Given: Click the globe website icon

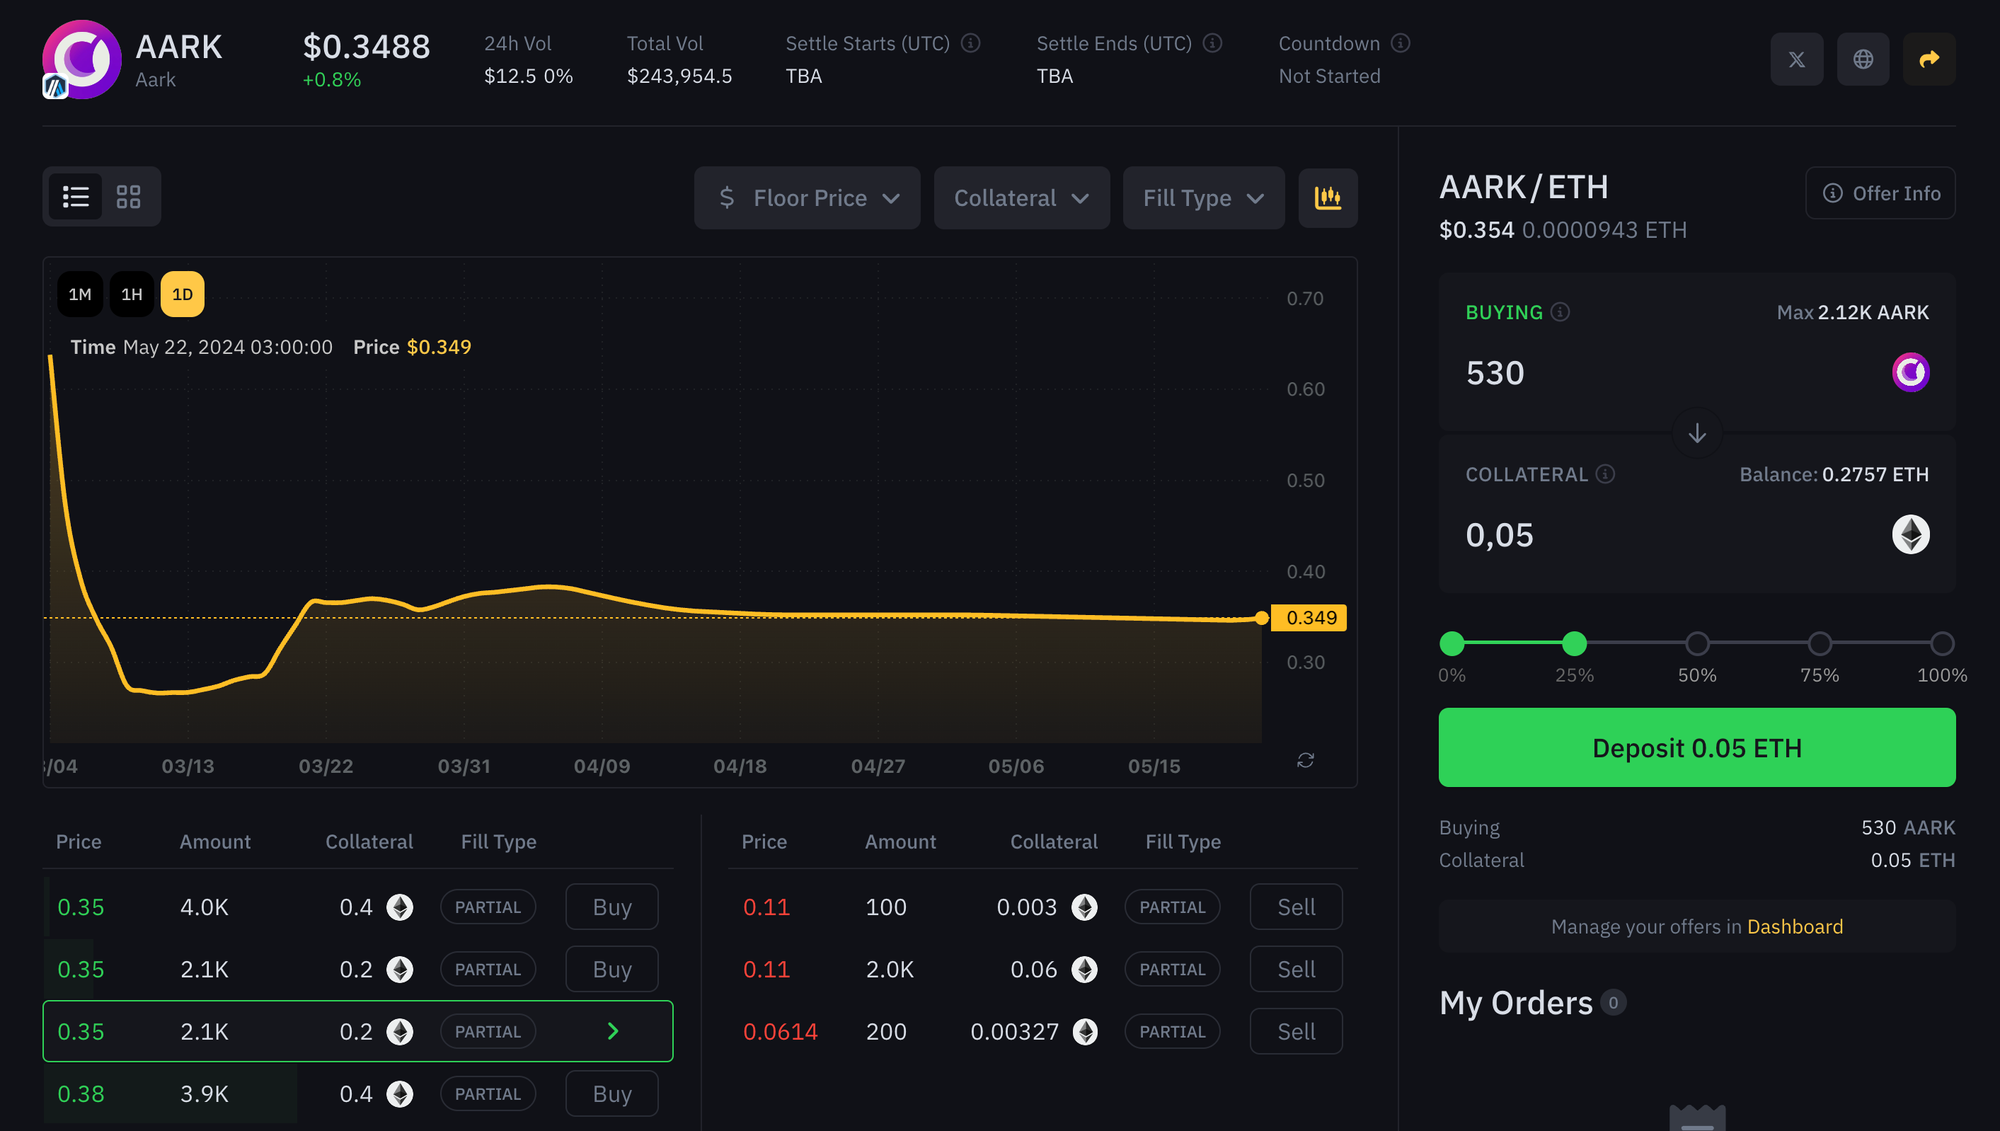Looking at the screenshot, I should [1862, 59].
